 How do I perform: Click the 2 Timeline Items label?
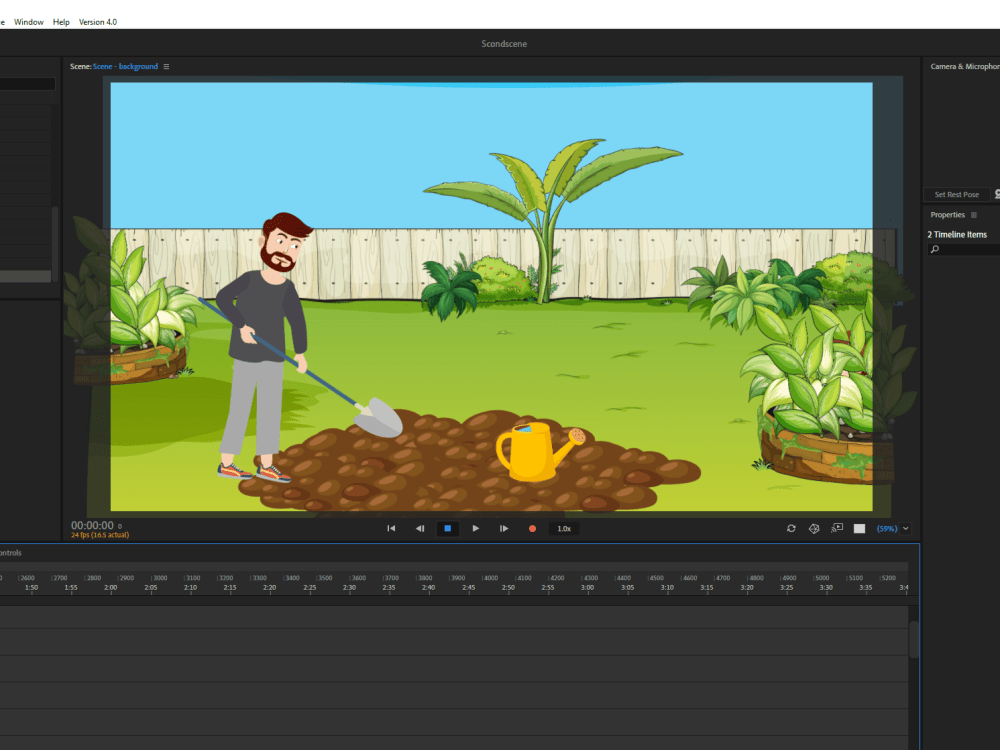click(x=957, y=235)
